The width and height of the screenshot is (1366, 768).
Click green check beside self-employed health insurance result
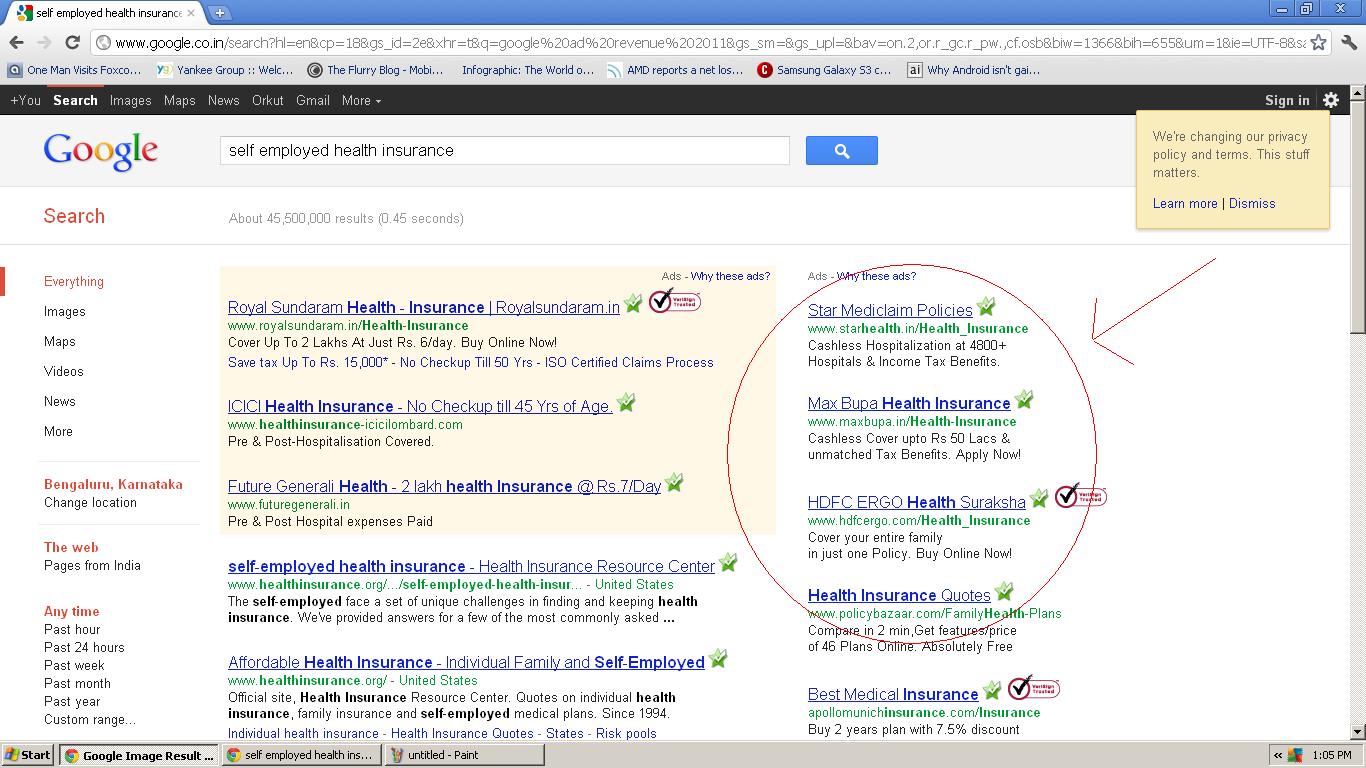click(728, 562)
